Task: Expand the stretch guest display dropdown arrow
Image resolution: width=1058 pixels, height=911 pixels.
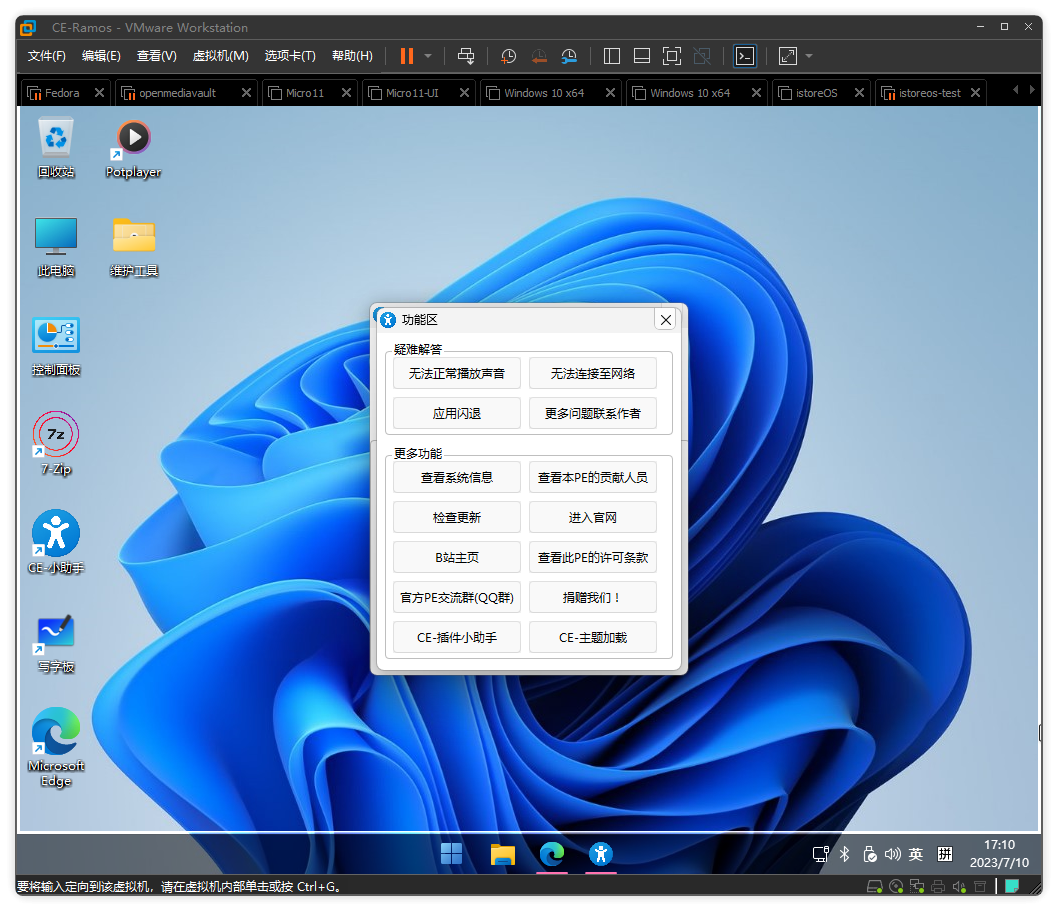Action: (809, 56)
